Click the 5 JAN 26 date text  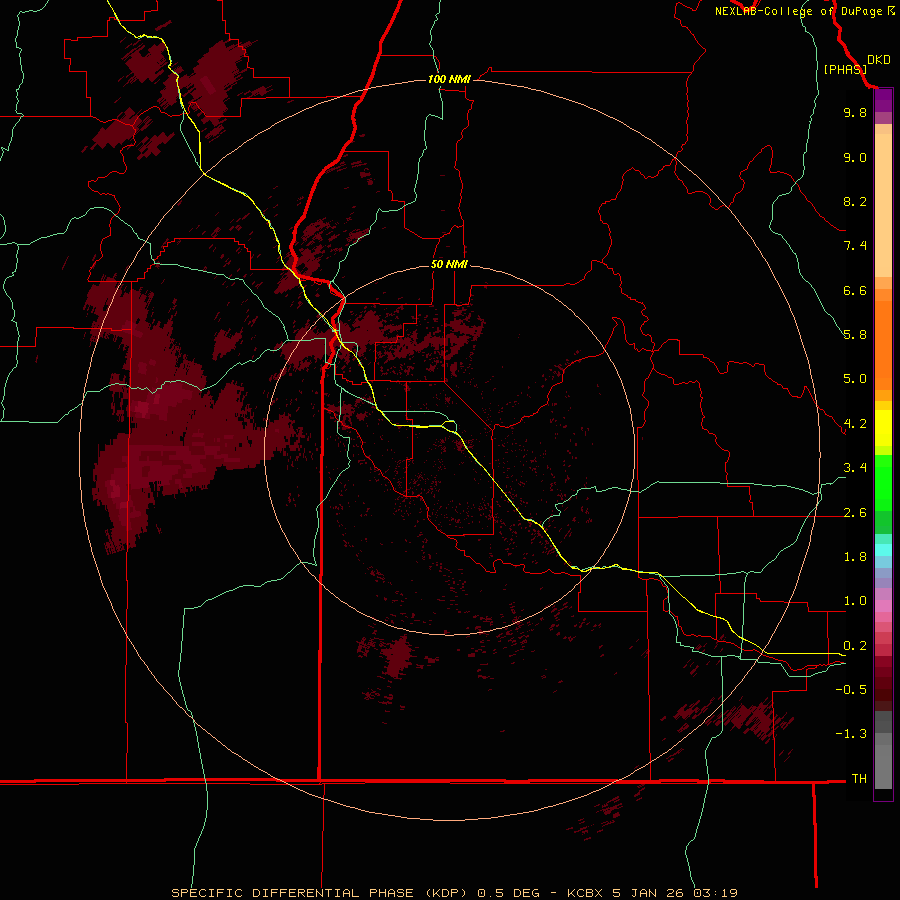point(649,893)
